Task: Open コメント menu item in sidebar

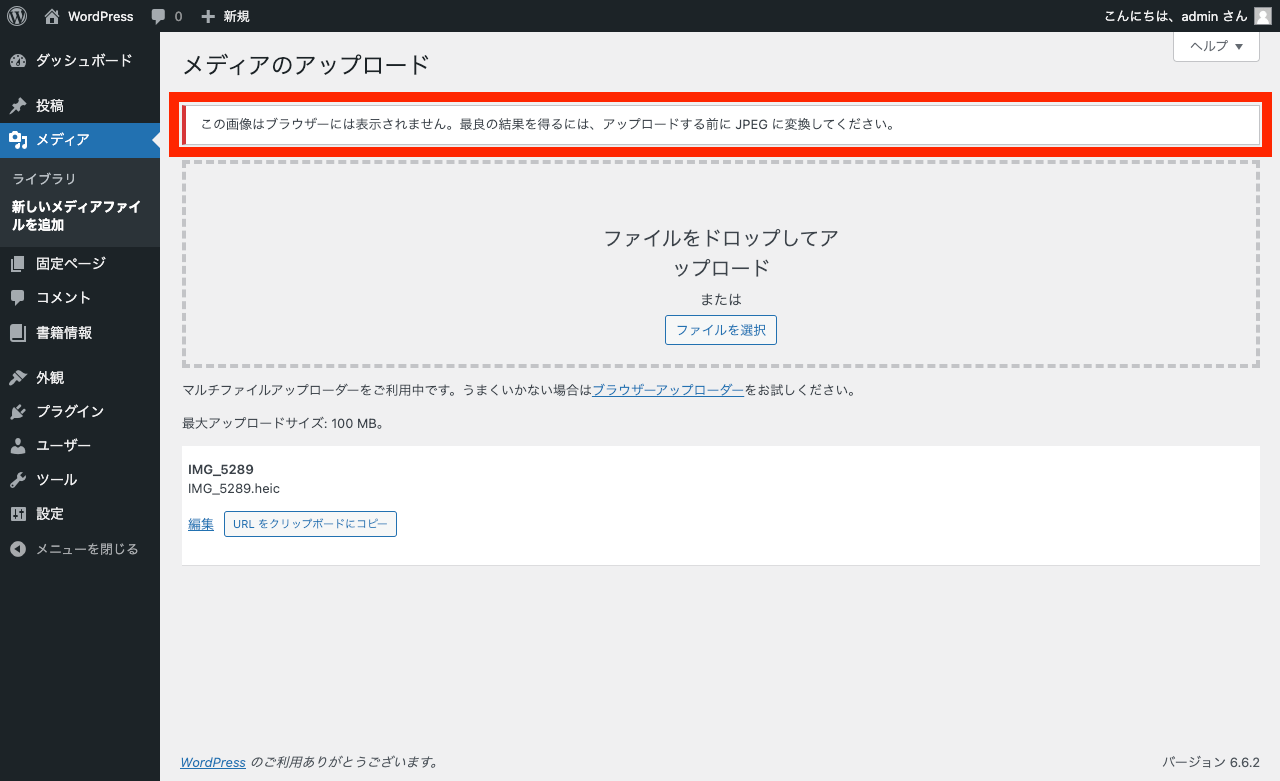Action: point(80,298)
